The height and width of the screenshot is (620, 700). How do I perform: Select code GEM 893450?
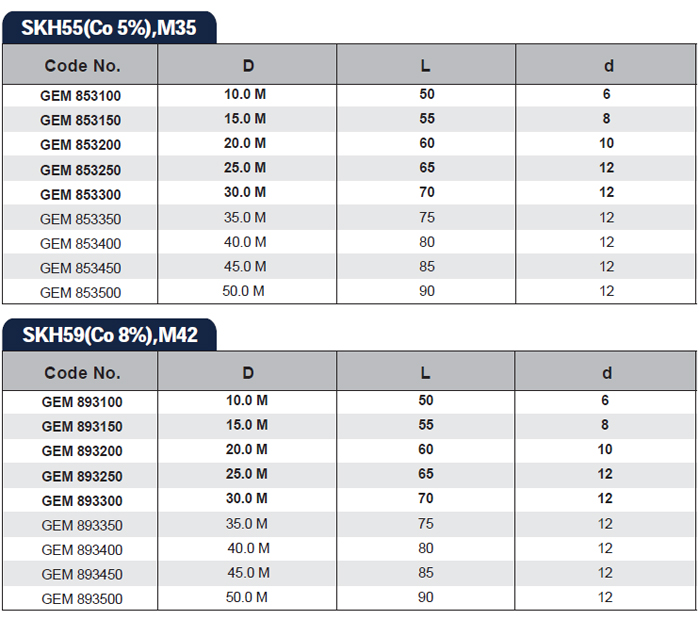(x=82, y=574)
